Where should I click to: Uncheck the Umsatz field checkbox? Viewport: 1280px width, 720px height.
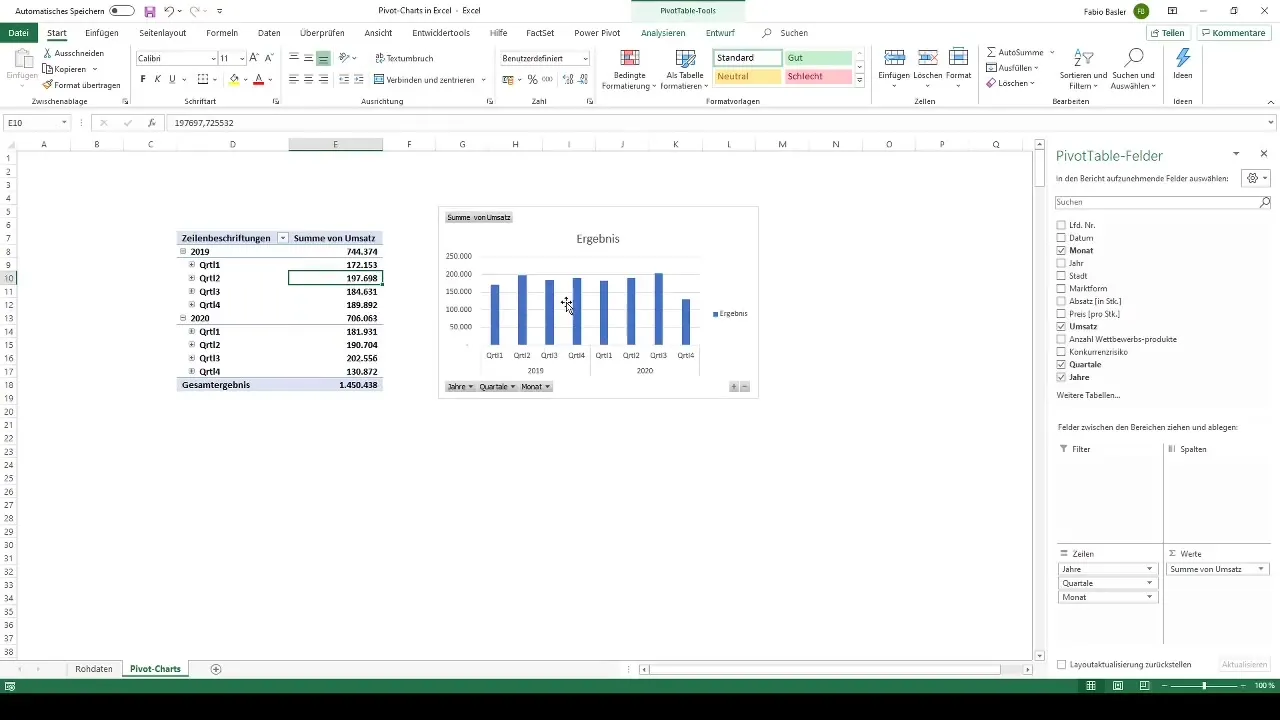point(1061,327)
